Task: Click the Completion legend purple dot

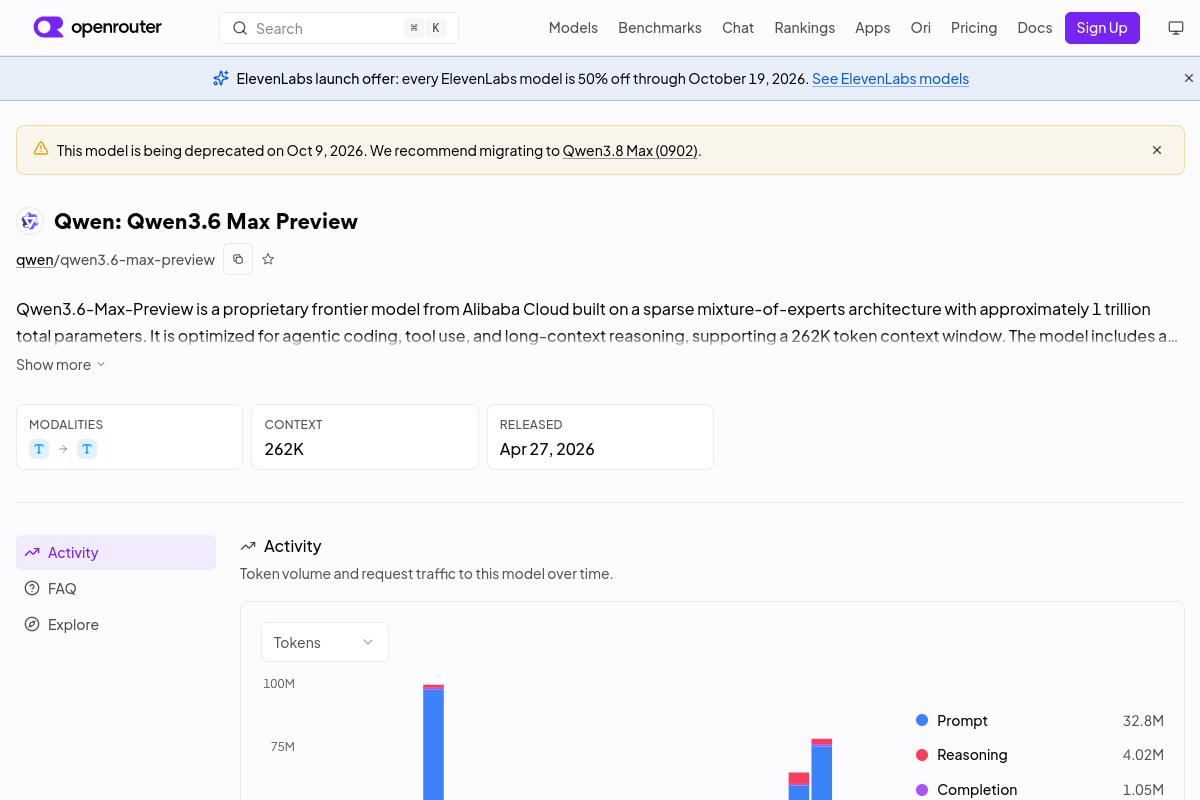Action: point(922,789)
